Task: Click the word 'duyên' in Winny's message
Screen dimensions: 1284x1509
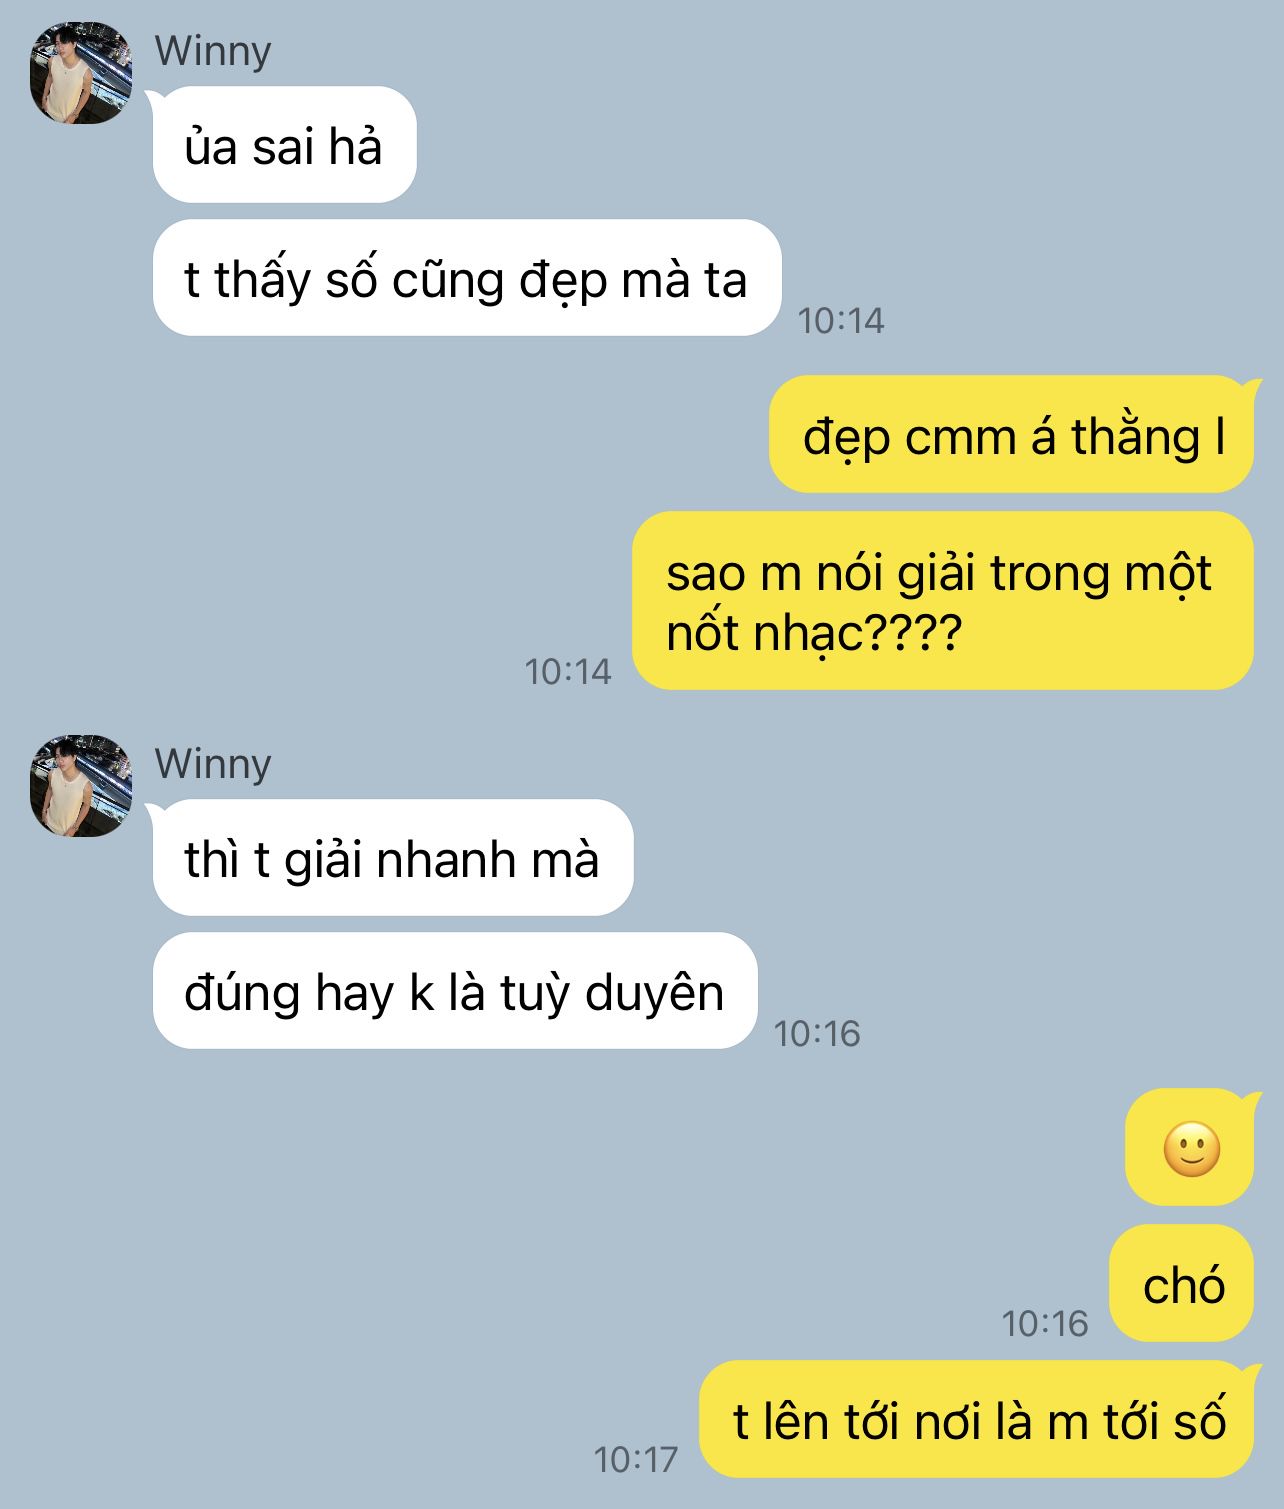Action: 654,994
